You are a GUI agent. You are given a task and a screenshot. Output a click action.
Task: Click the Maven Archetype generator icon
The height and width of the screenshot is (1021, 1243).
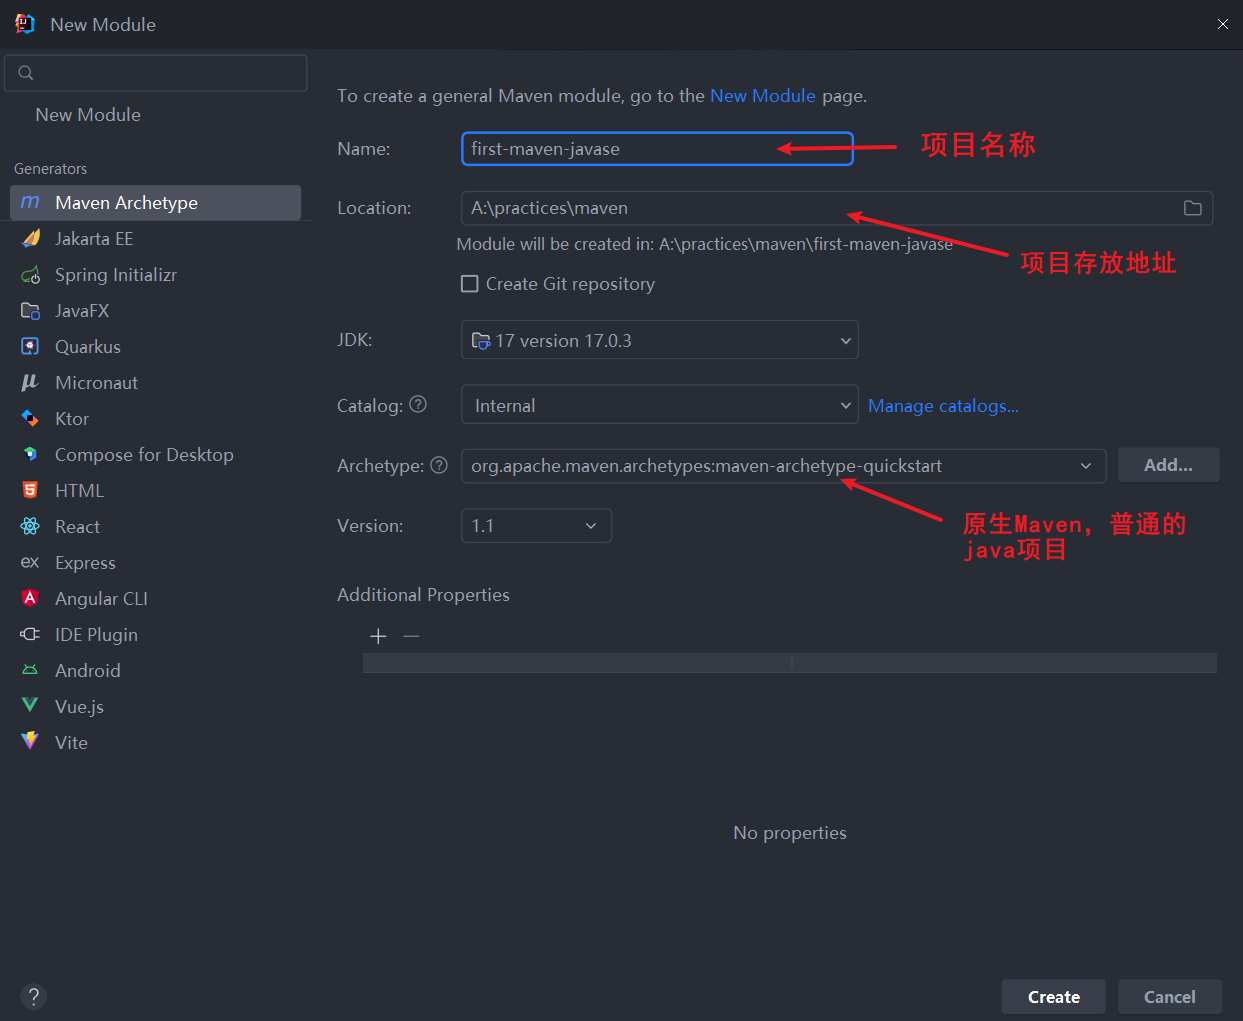point(30,202)
